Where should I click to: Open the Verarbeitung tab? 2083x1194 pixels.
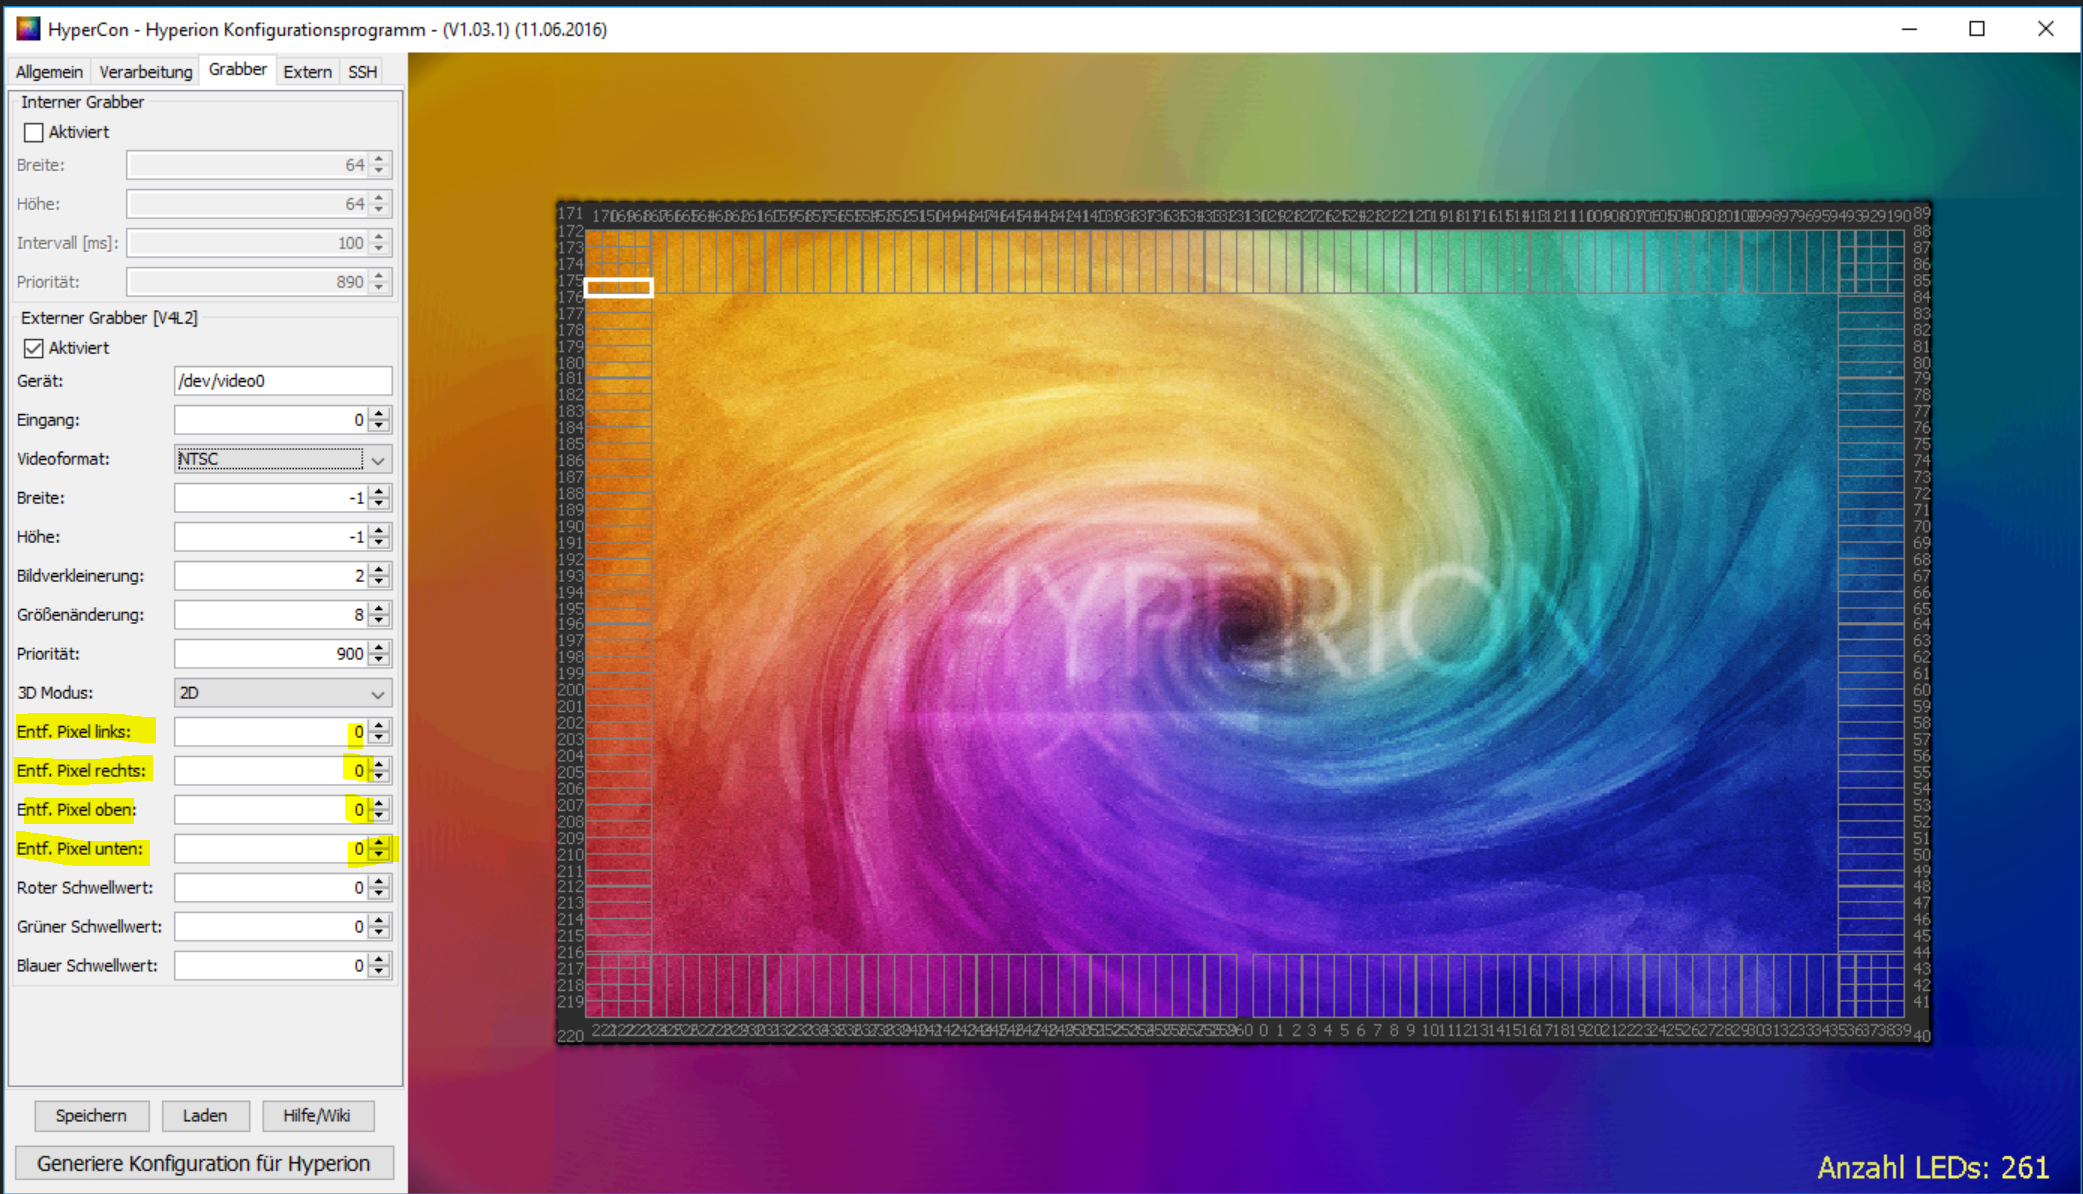click(x=146, y=72)
